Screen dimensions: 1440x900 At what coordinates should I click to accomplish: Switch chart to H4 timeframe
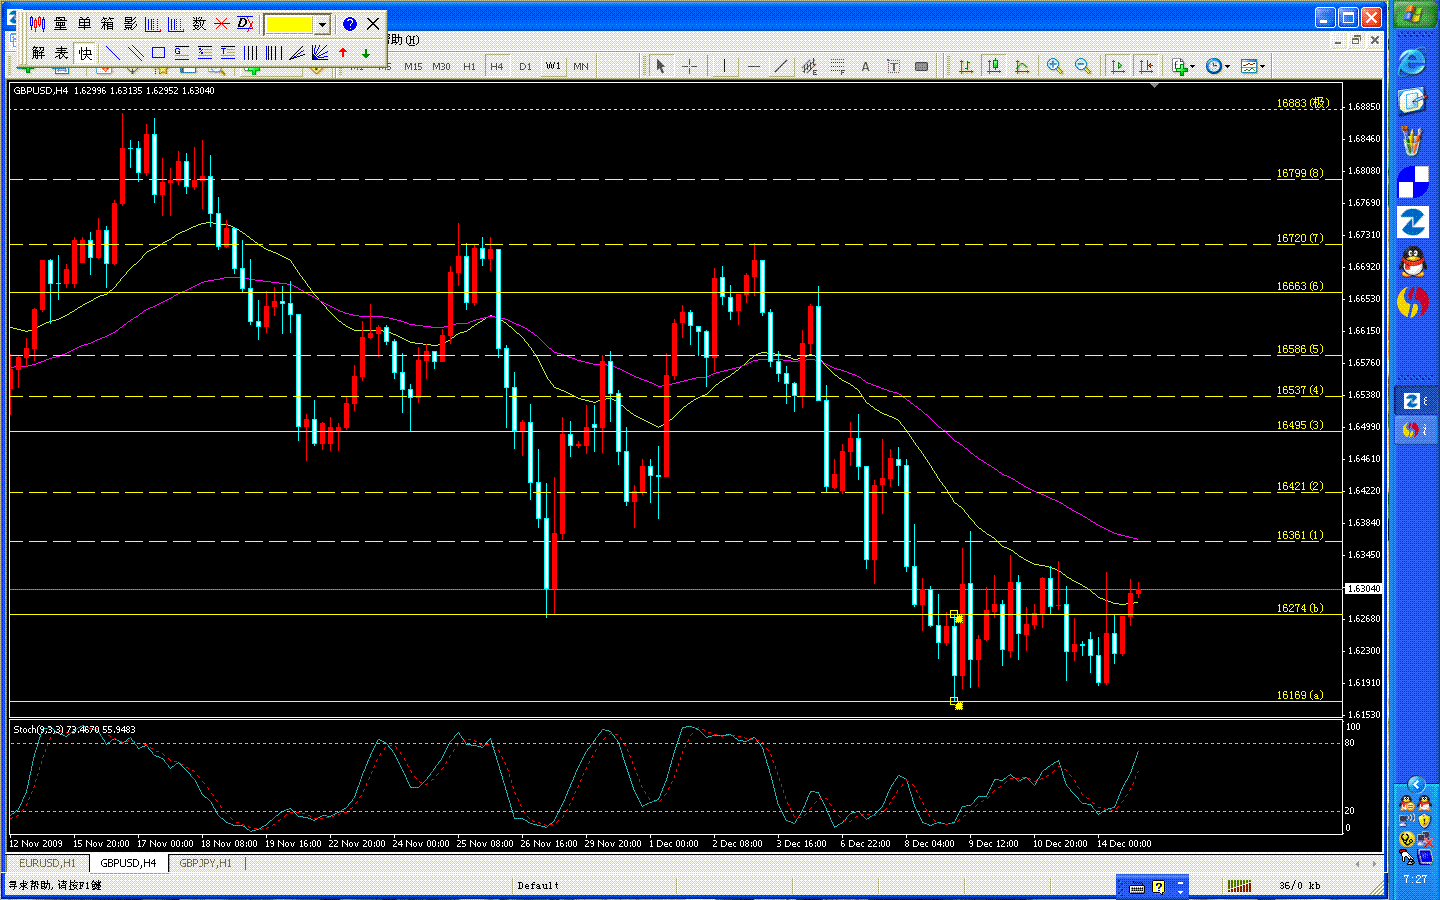tap(497, 67)
